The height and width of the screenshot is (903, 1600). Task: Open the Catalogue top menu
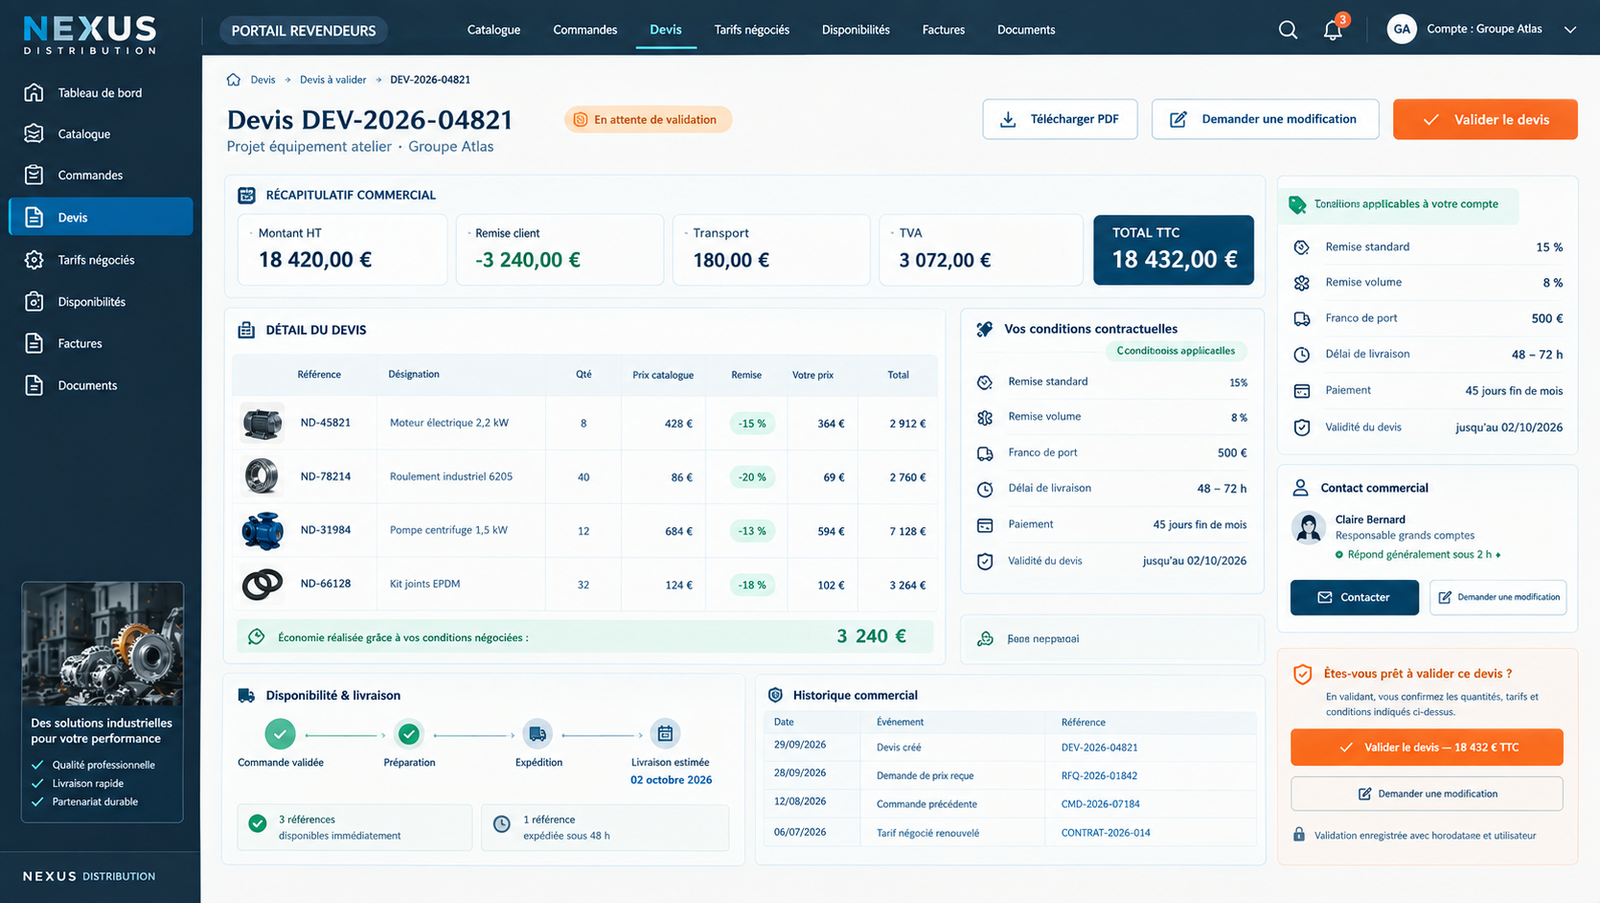tap(494, 30)
